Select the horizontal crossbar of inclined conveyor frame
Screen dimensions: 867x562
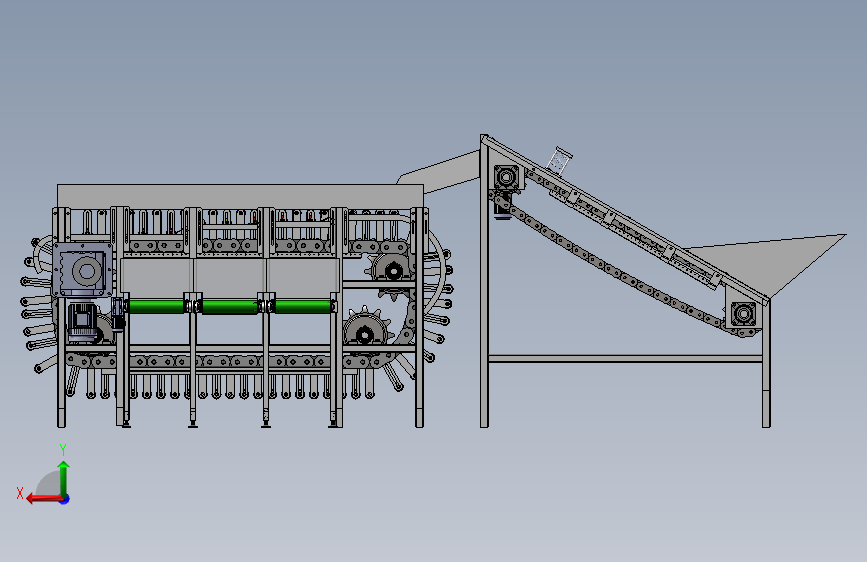click(x=625, y=359)
